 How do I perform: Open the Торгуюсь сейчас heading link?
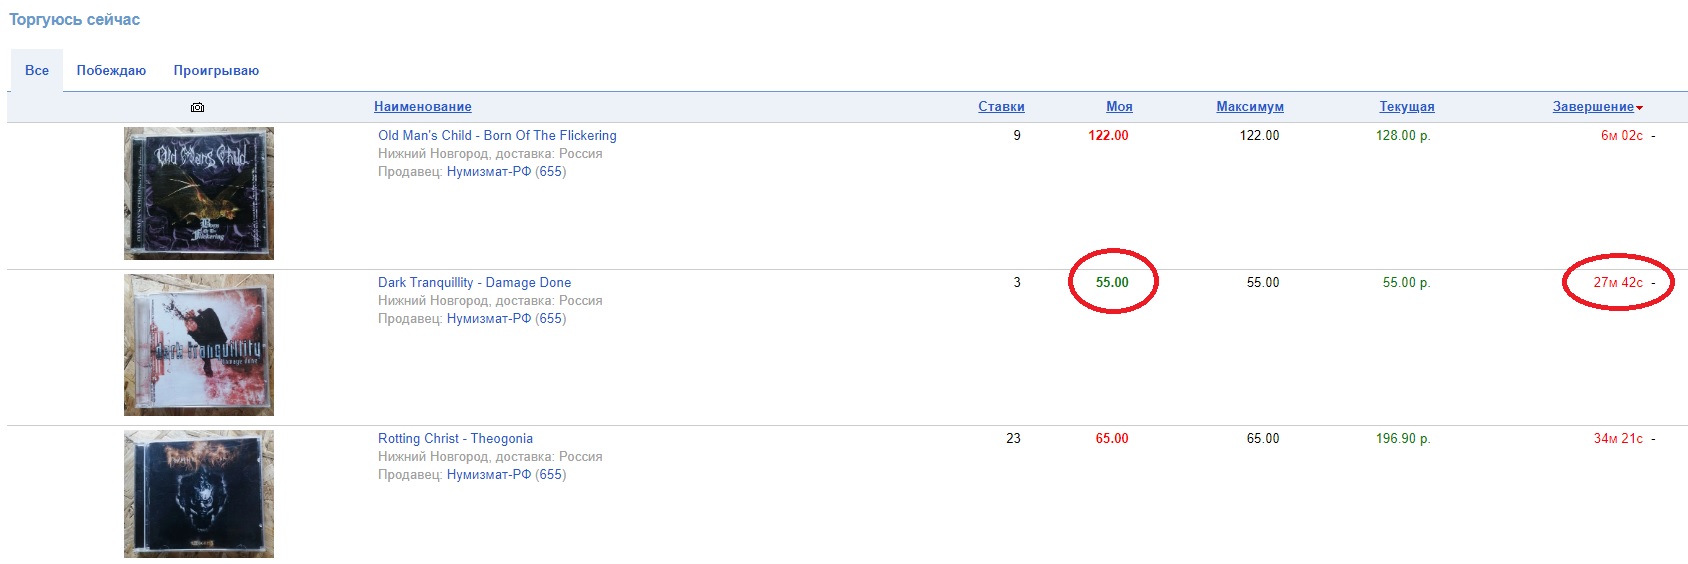[74, 20]
